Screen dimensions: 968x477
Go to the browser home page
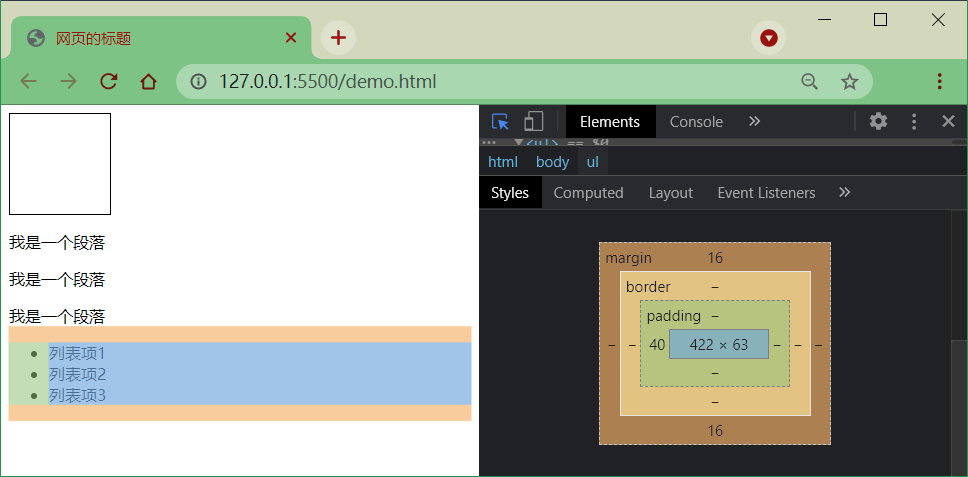[148, 81]
